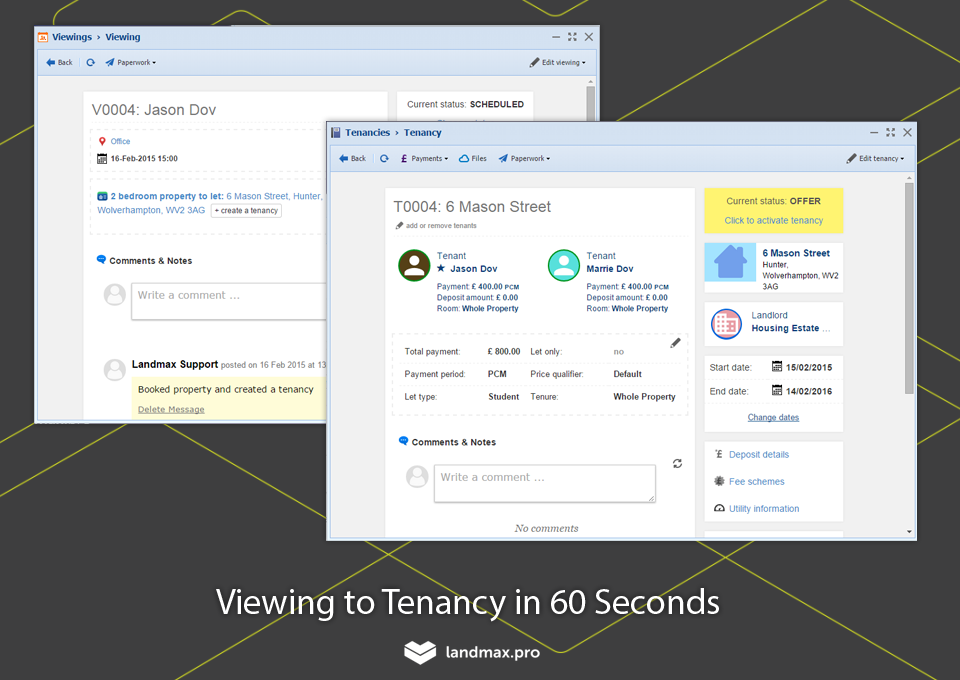Click the refresh icon in the Viewing toolbar
Viewport: 960px width, 680px height.
pos(91,62)
